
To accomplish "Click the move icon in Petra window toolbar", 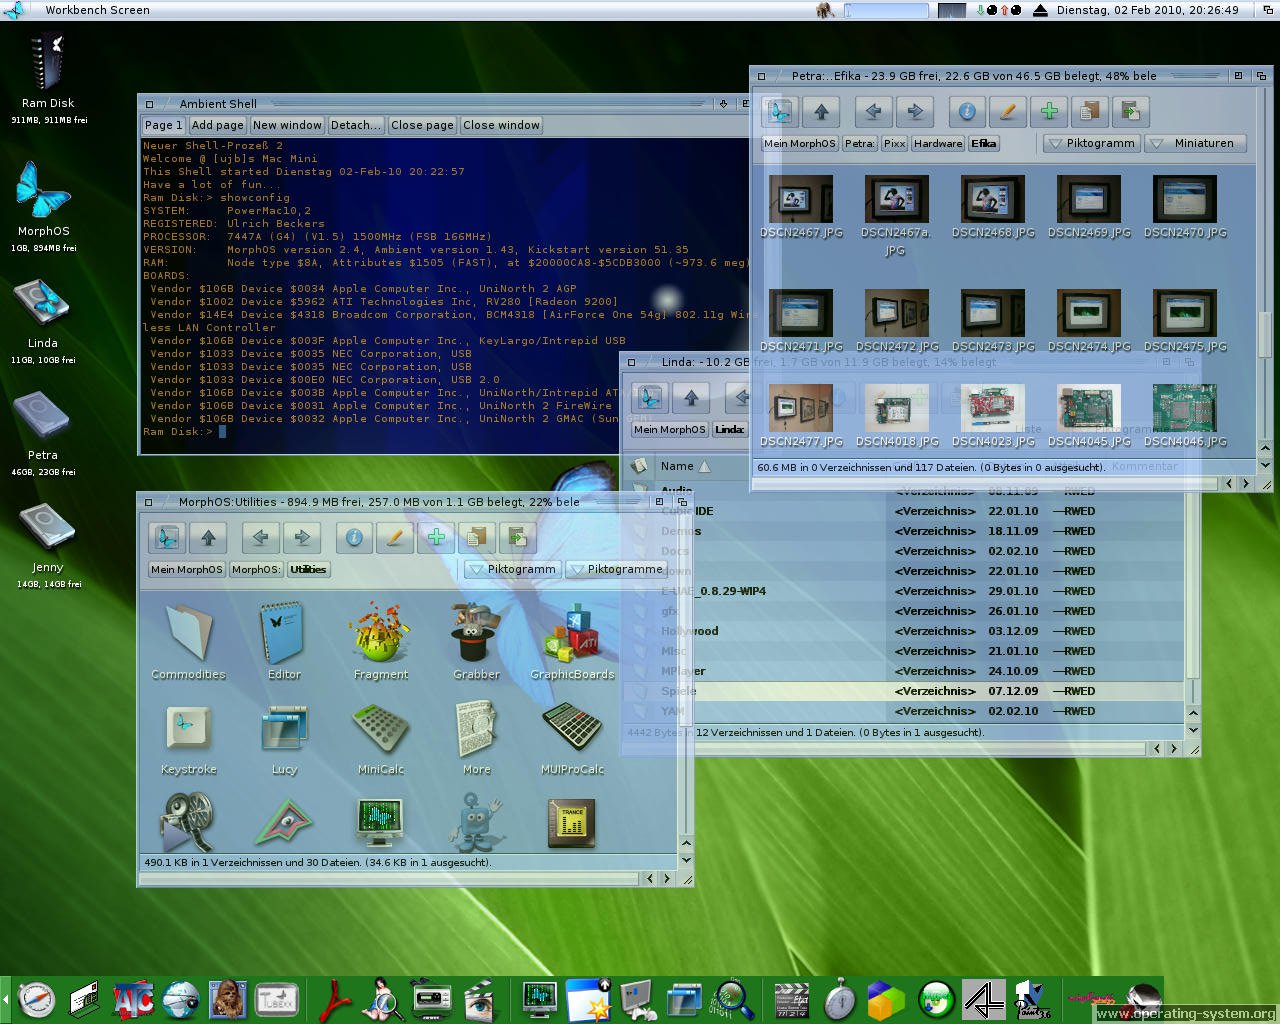I will tap(1131, 112).
